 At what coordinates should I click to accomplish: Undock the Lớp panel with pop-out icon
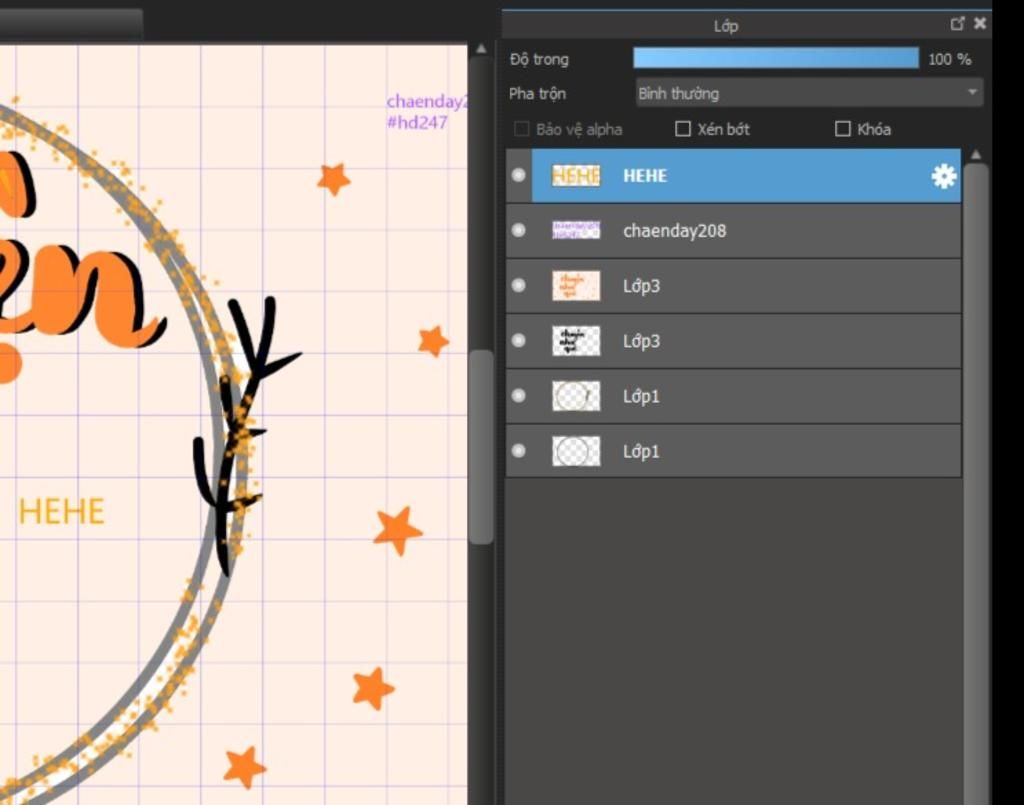[x=957, y=24]
